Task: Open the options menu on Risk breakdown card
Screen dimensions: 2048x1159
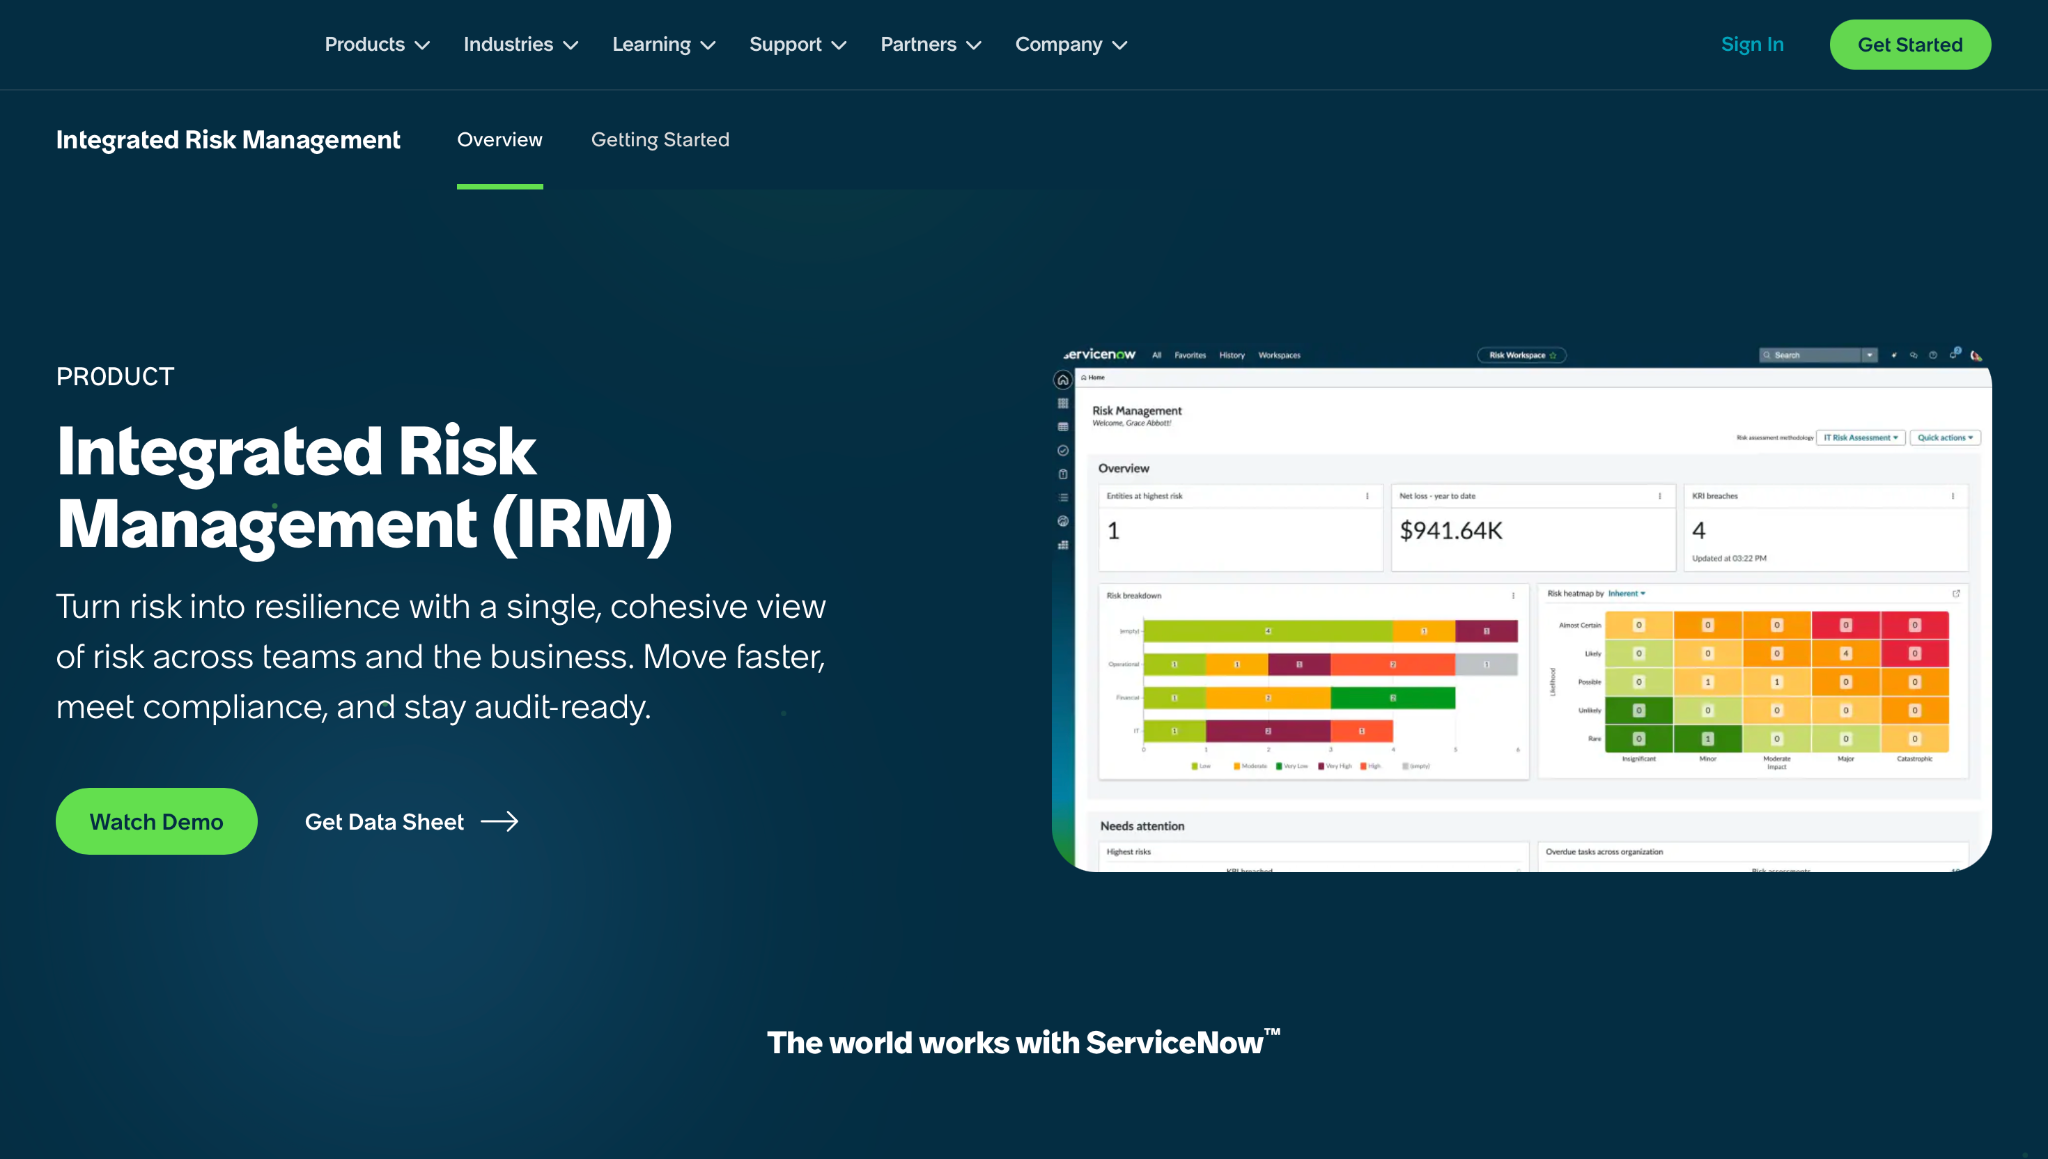Action: point(1513,596)
